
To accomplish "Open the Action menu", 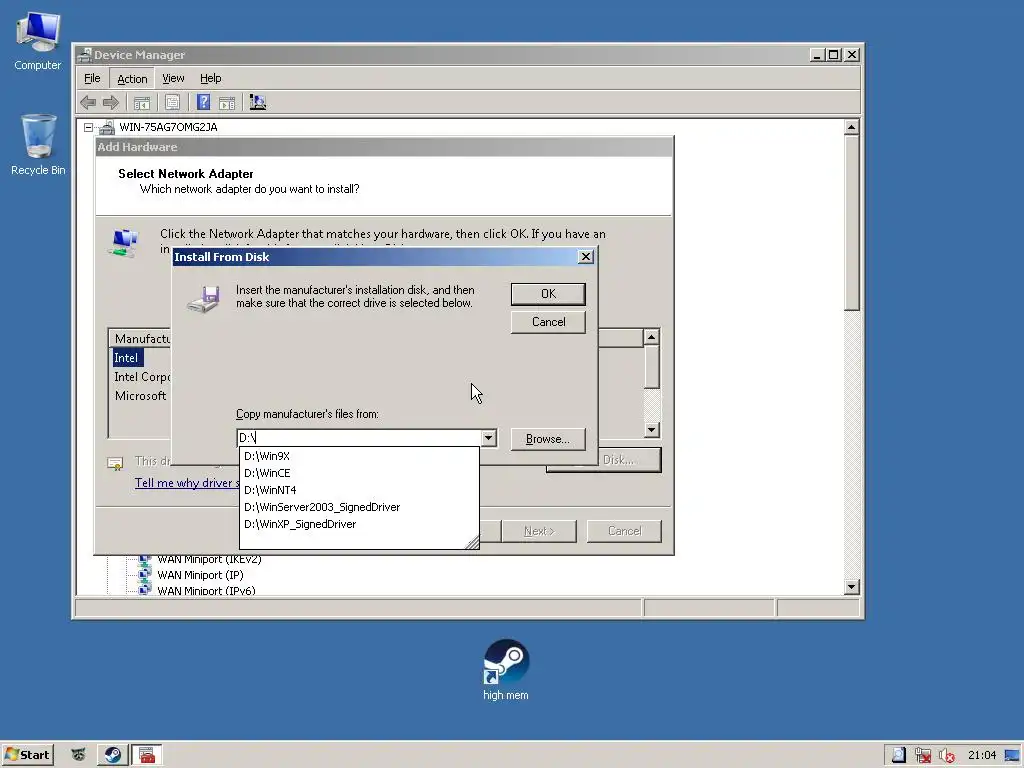I will coord(132,79).
